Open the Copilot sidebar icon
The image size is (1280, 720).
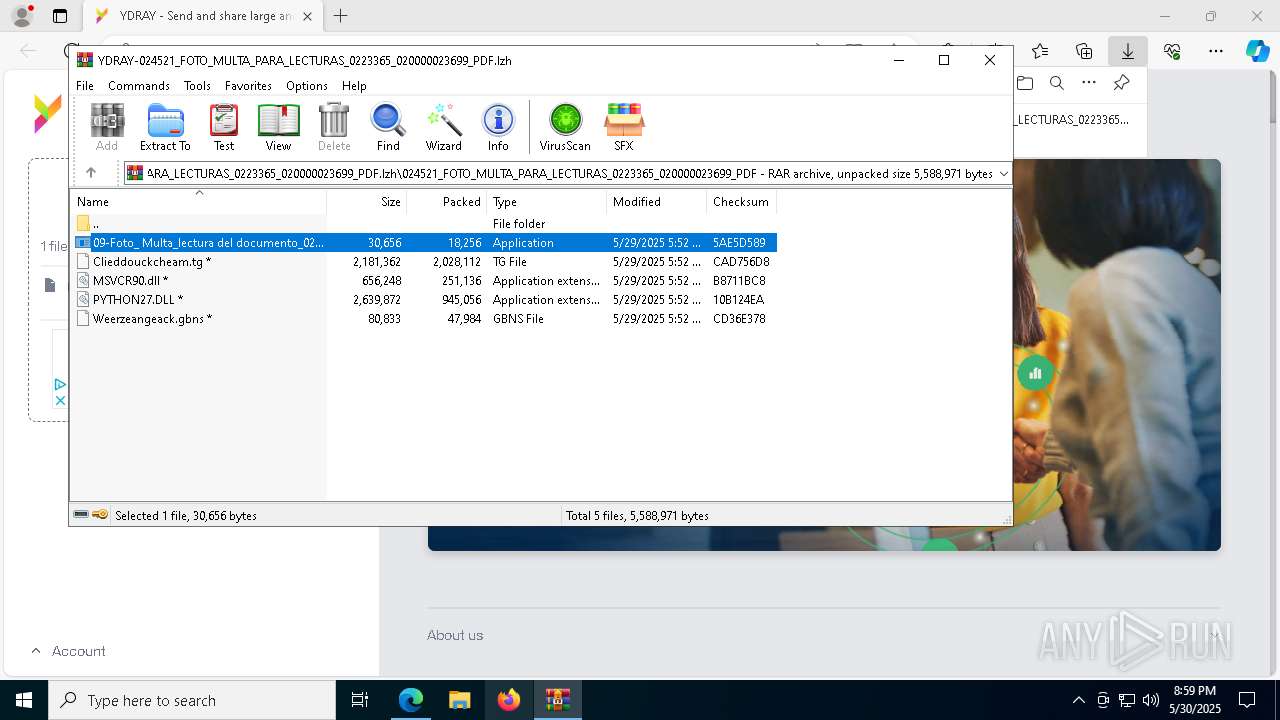coord(1258,52)
